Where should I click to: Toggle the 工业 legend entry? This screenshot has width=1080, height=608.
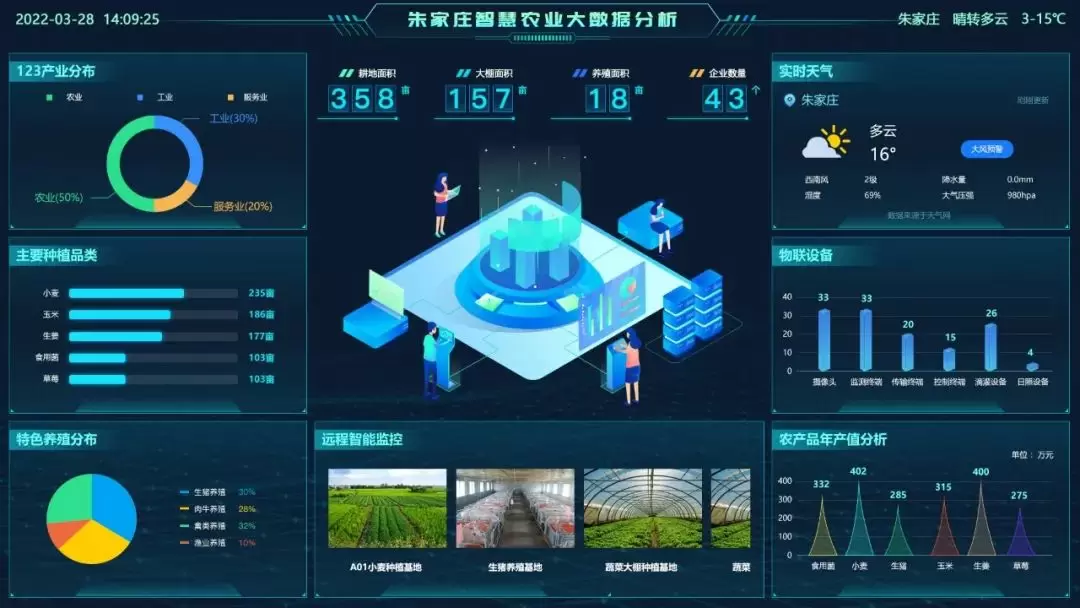click(156, 97)
